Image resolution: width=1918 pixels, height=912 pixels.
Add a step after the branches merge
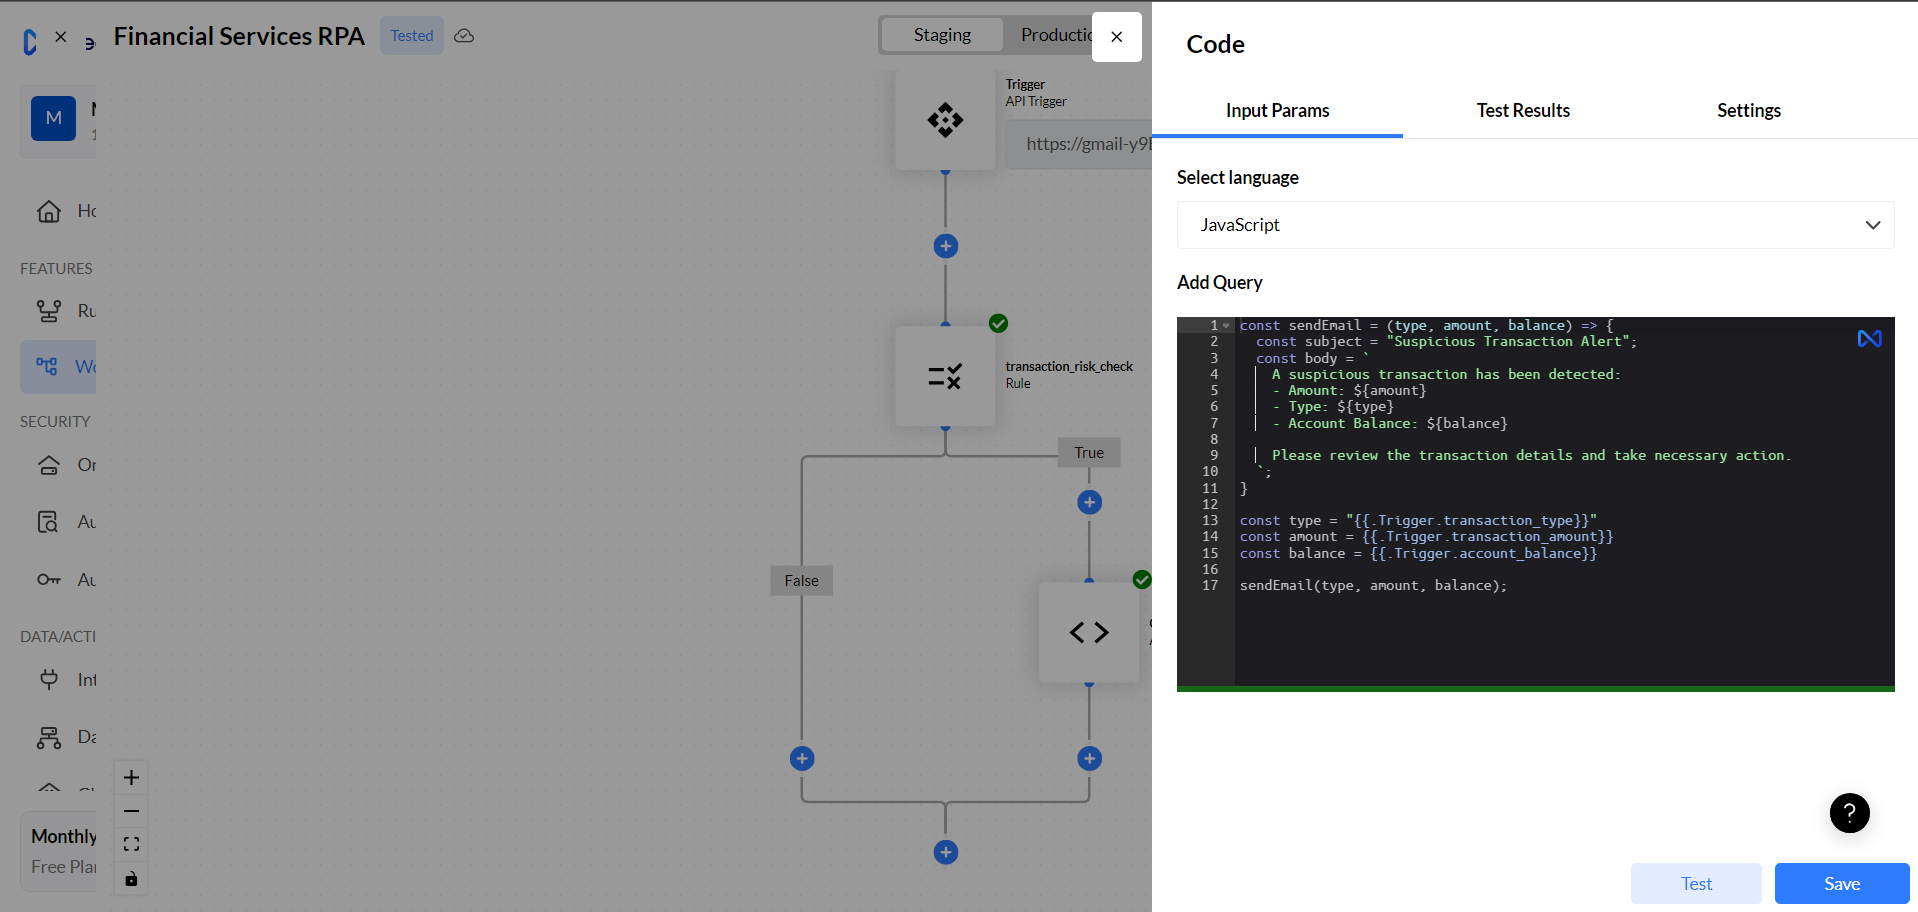coord(946,852)
